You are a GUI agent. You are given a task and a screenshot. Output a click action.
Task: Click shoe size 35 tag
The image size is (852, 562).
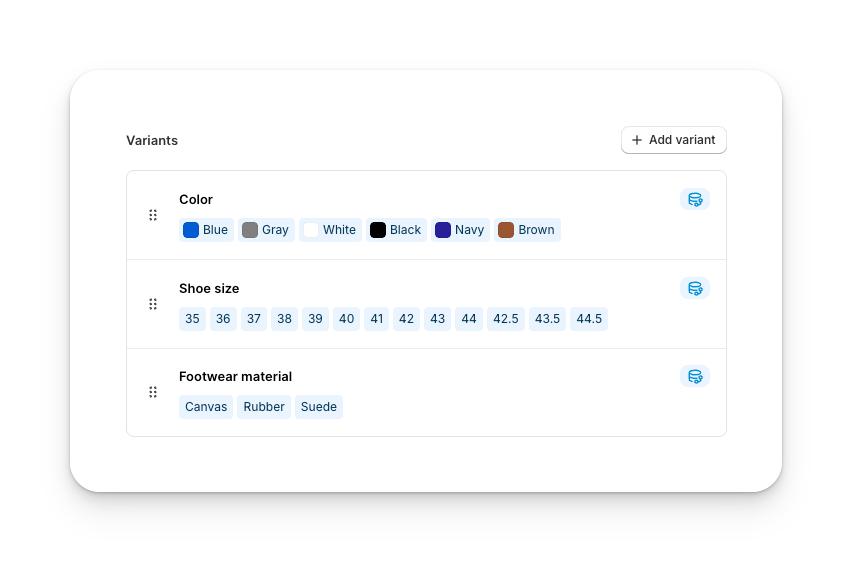192,319
